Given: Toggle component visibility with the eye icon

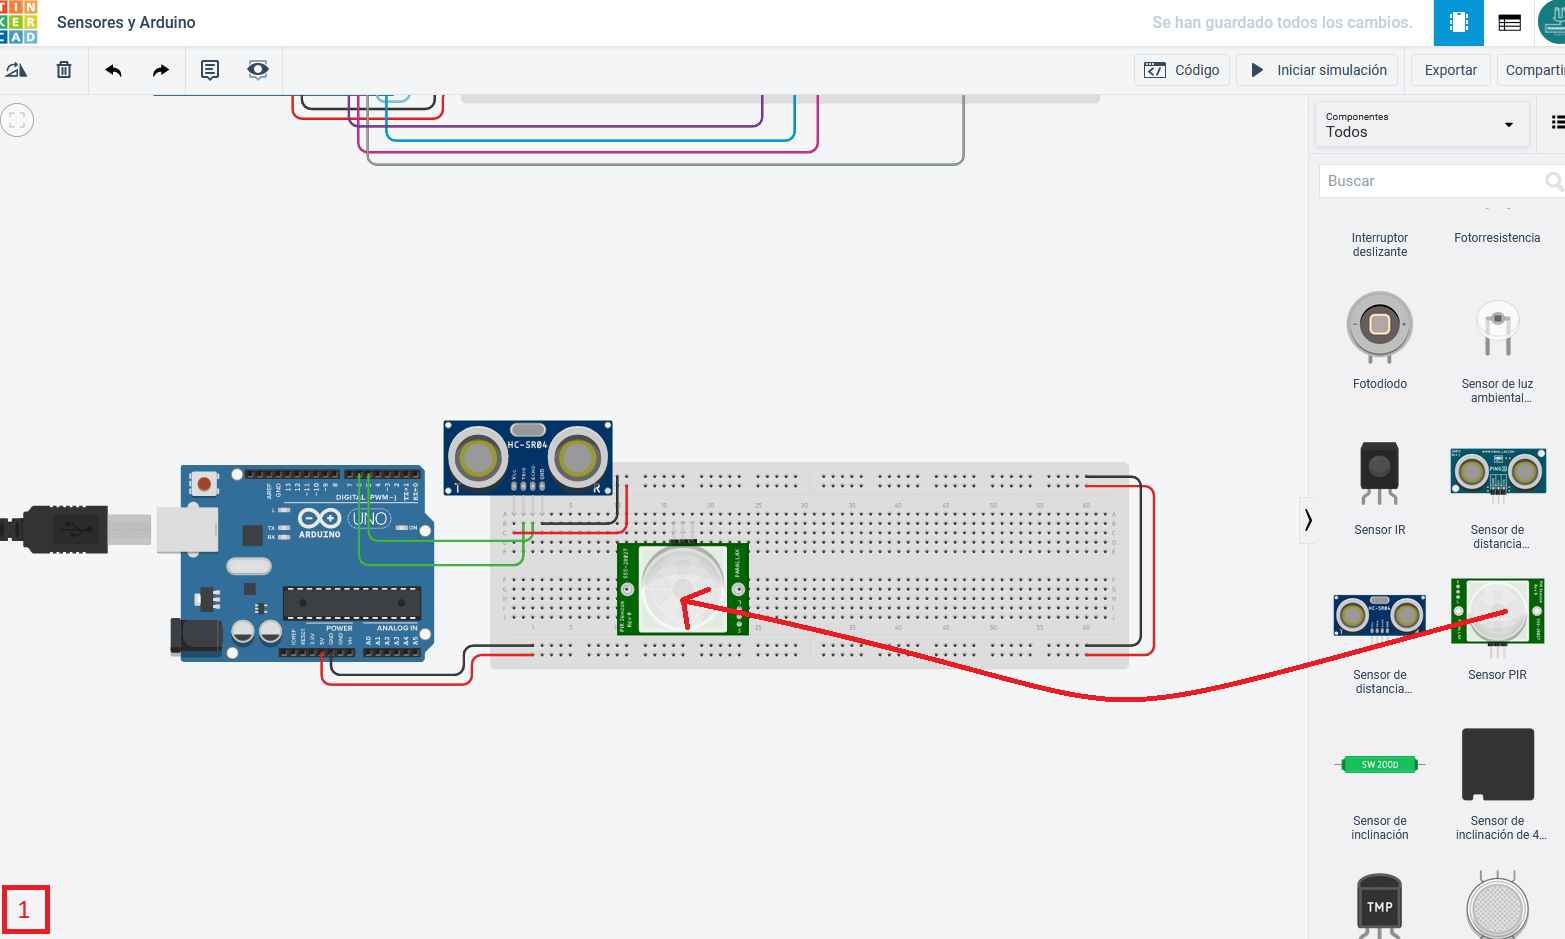Looking at the screenshot, I should [x=257, y=70].
